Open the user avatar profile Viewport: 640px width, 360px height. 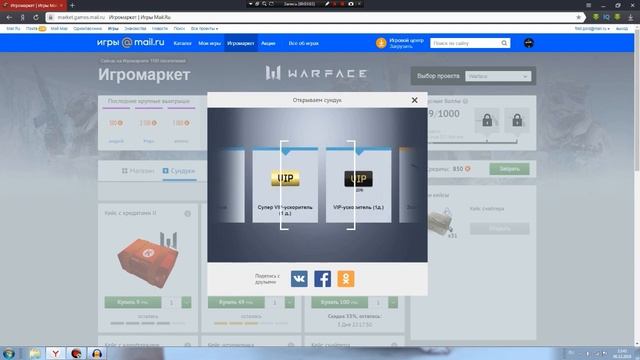point(529,43)
